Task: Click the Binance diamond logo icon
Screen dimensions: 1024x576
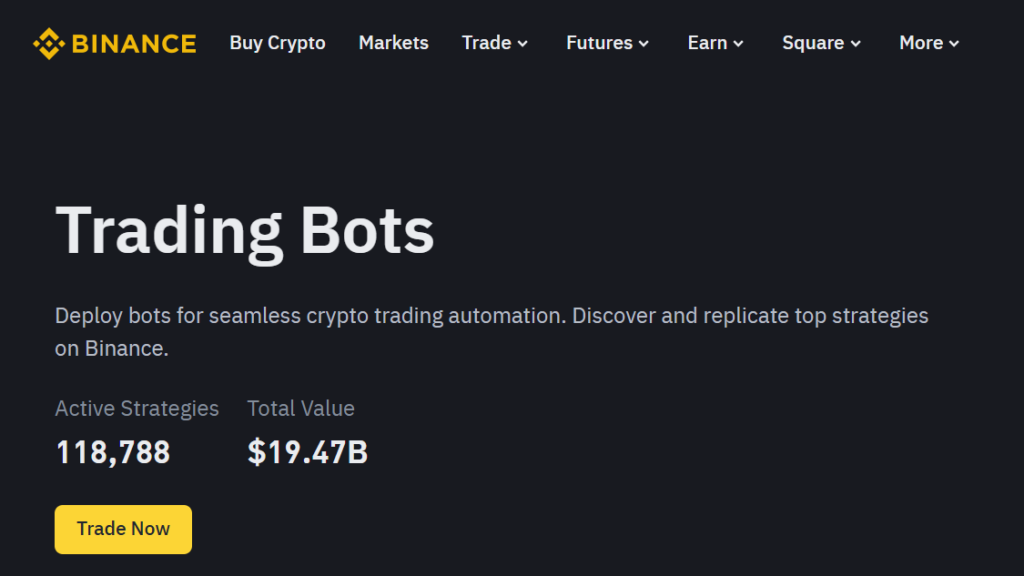Action: click(49, 44)
